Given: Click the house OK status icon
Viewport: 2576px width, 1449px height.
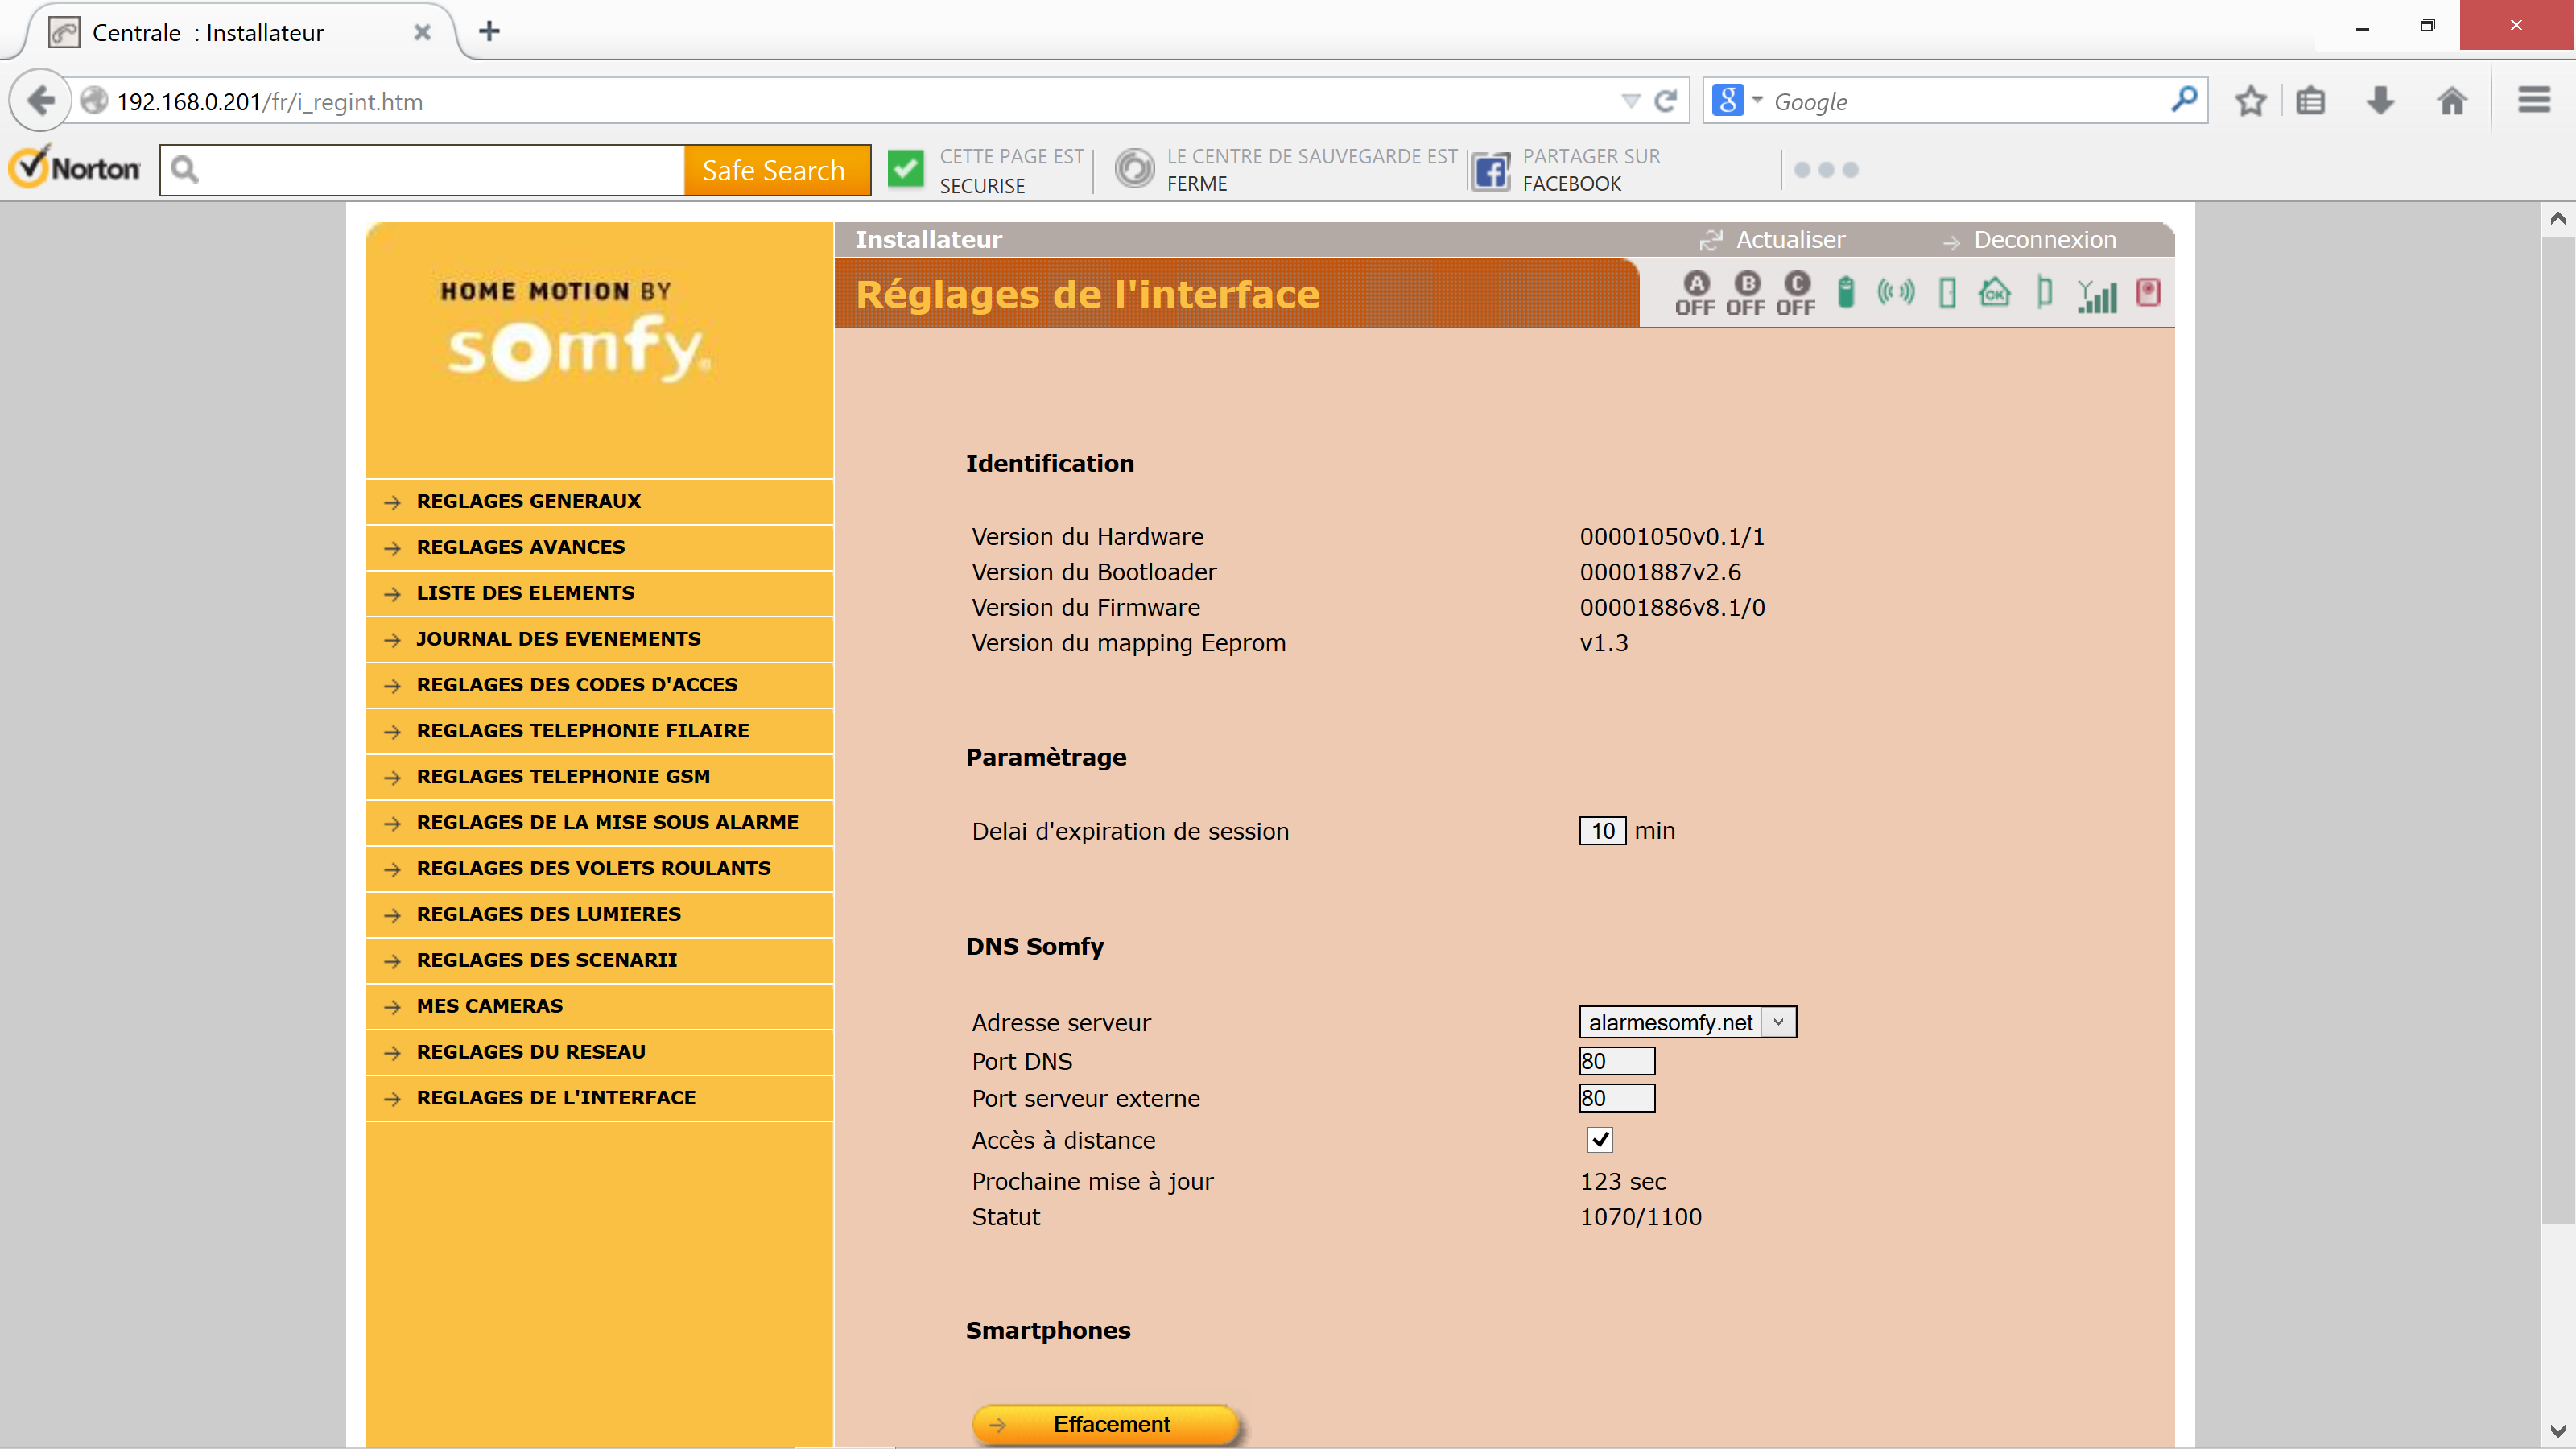Looking at the screenshot, I should [1994, 292].
